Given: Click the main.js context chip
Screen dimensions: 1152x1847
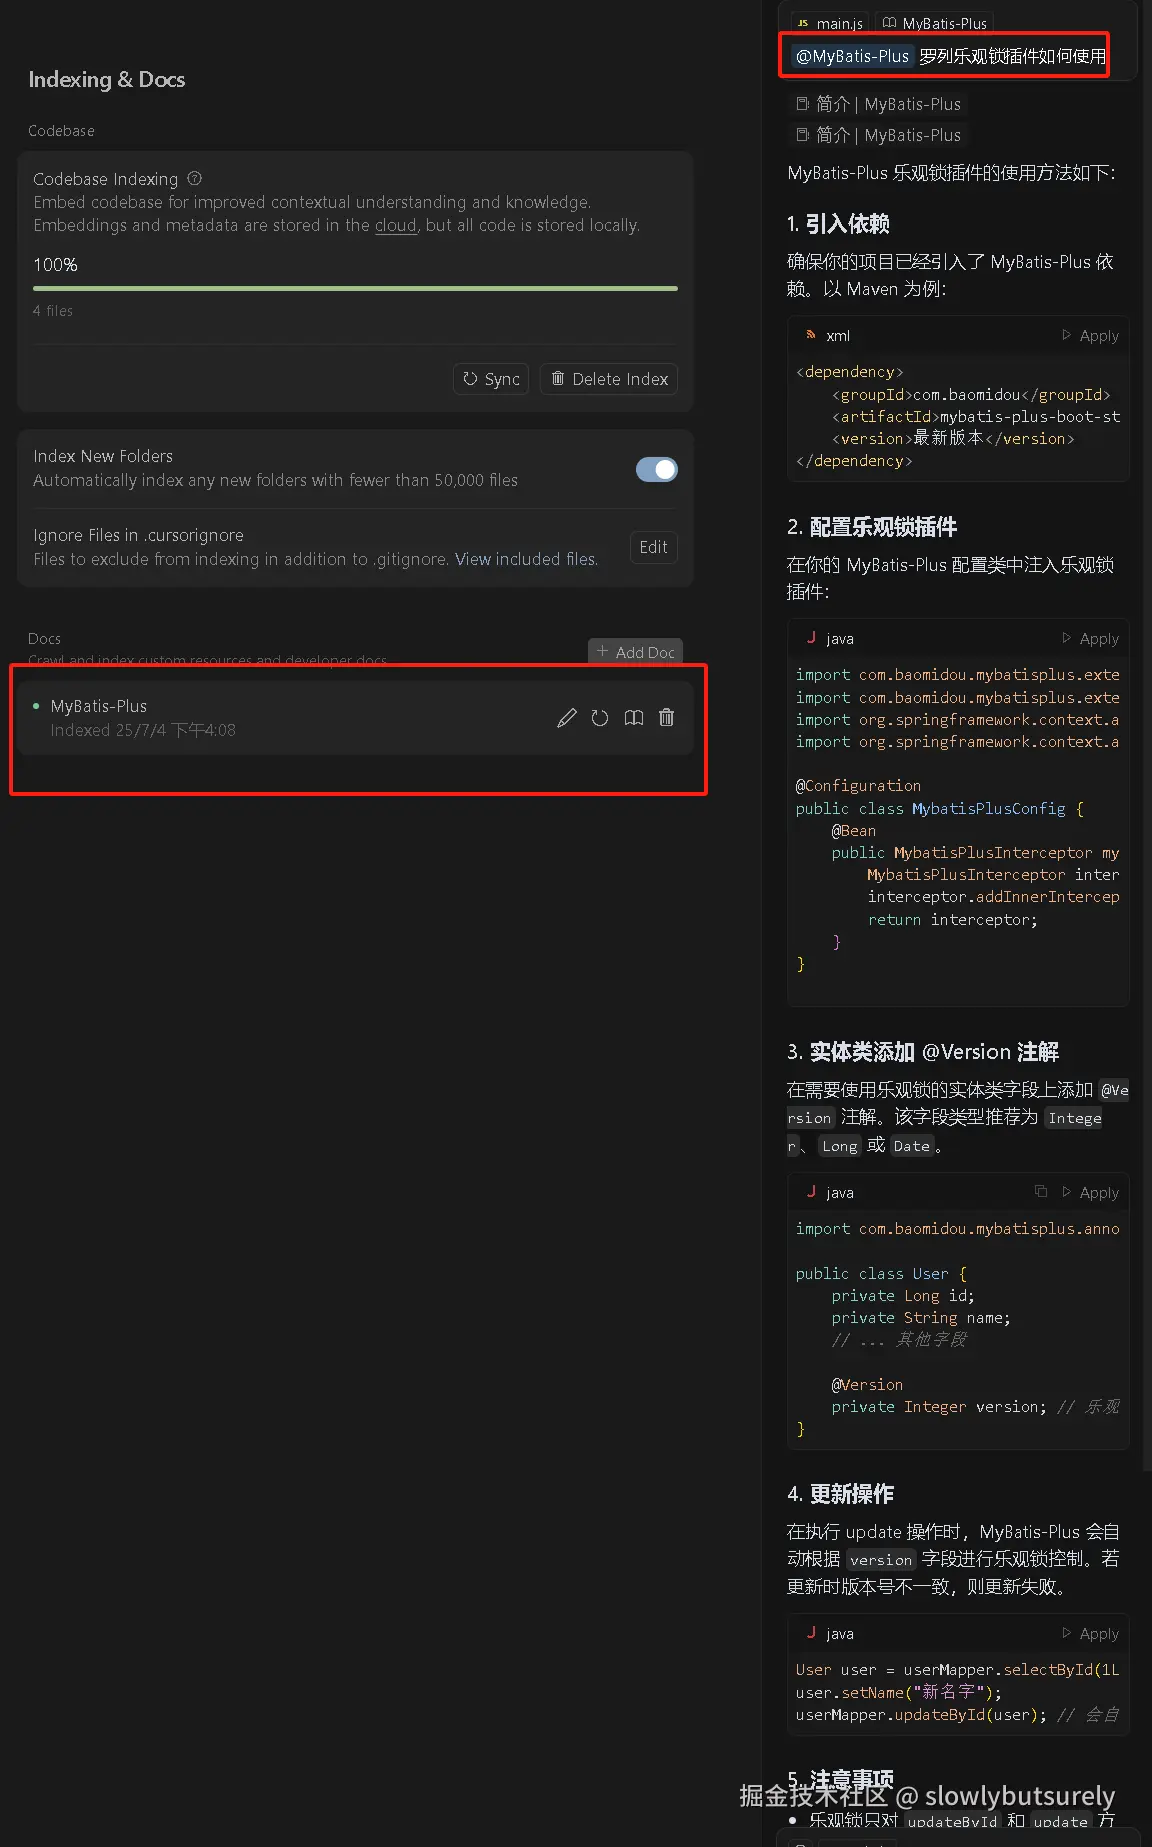Looking at the screenshot, I should [x=830, y=23].
